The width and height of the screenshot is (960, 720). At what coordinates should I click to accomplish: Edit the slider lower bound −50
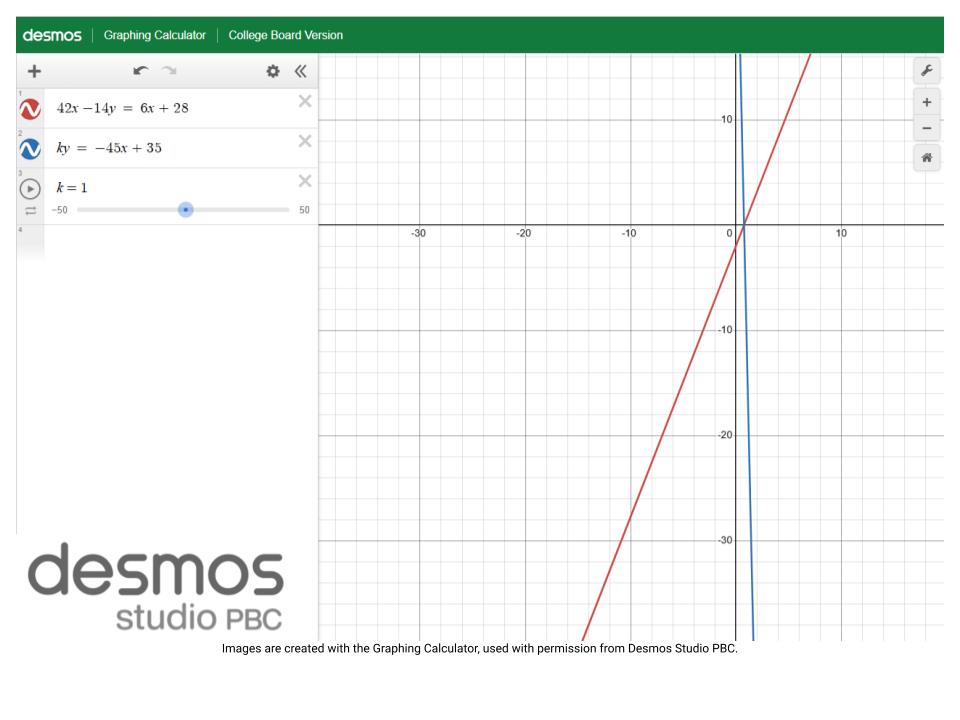click(x=59, y=210)
